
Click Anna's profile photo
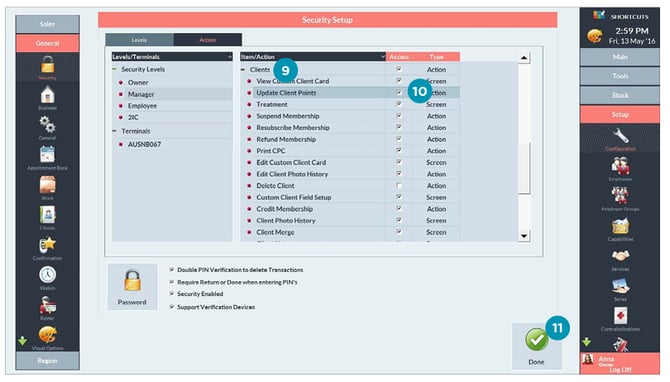click(x=588, y=359)
